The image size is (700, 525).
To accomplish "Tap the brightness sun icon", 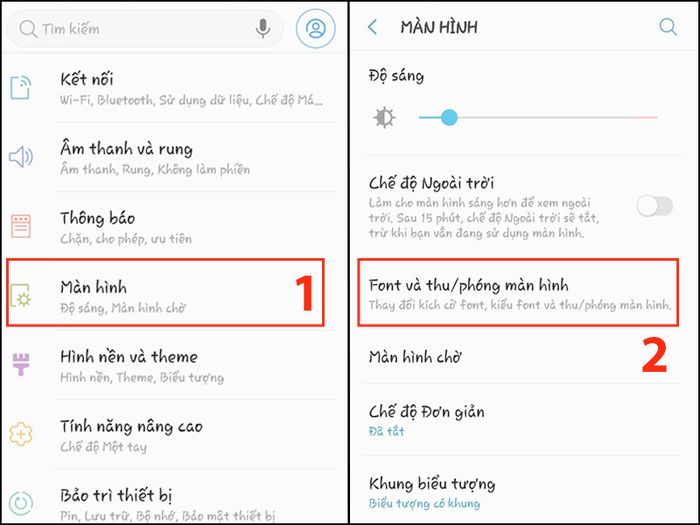I will (384, 118).
